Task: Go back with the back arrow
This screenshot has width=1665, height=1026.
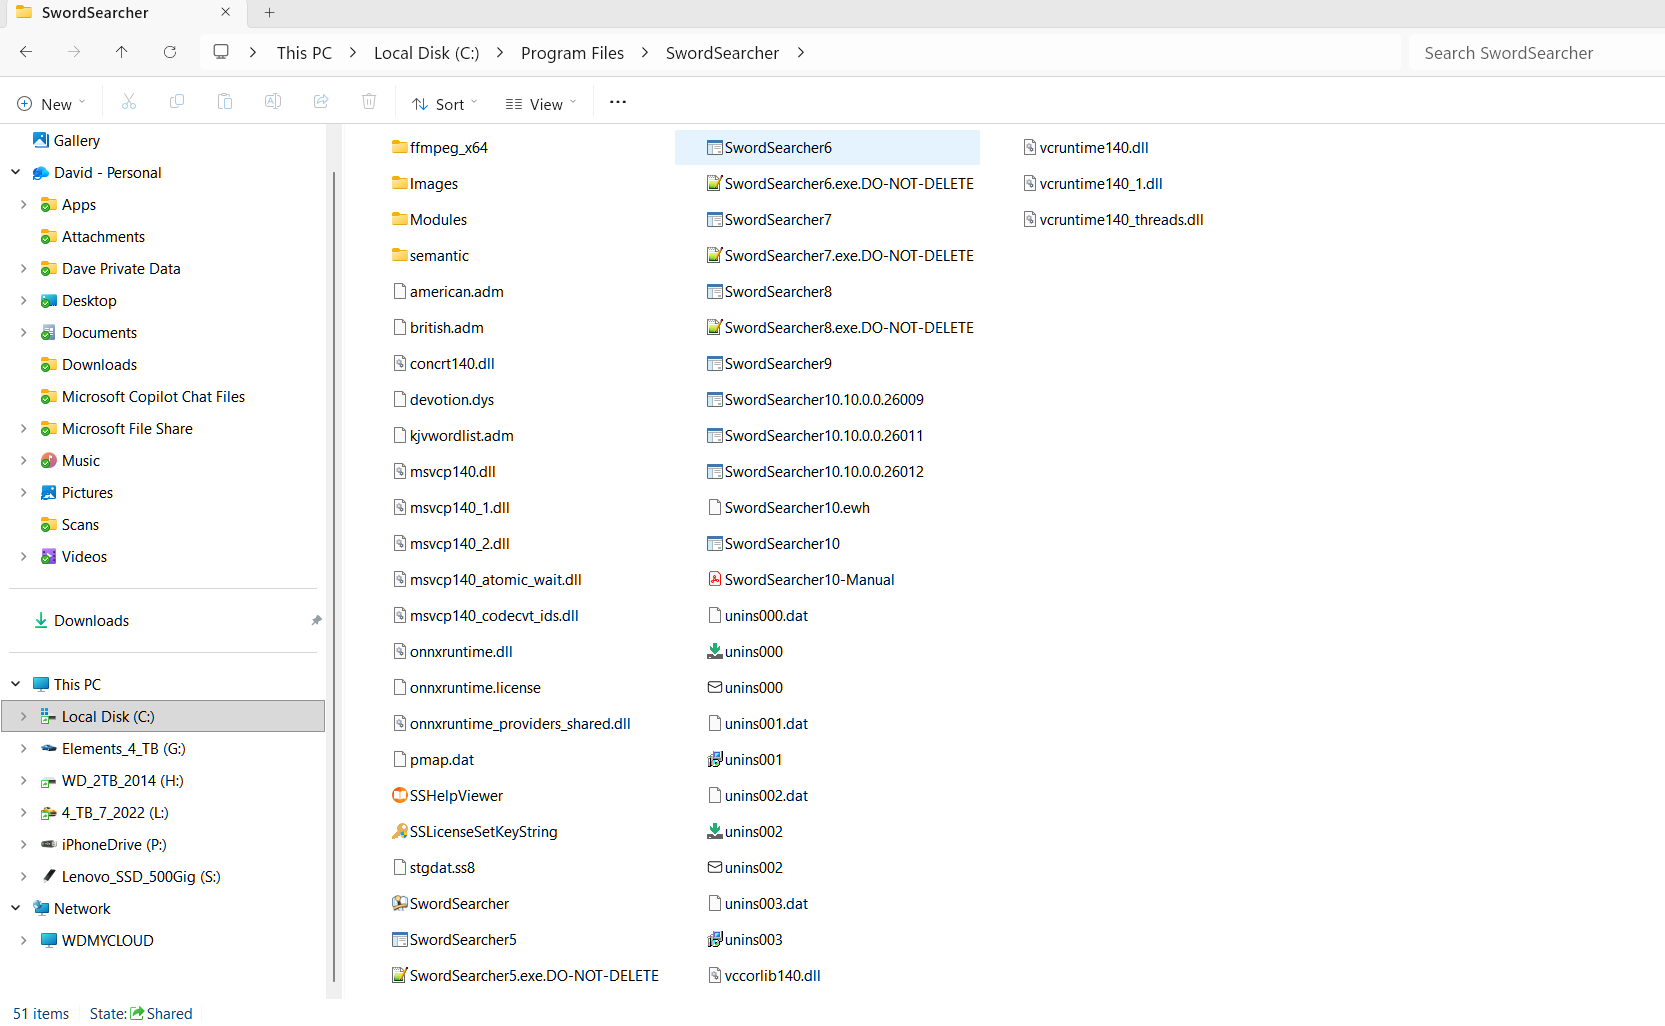Action: pos(26,52)
